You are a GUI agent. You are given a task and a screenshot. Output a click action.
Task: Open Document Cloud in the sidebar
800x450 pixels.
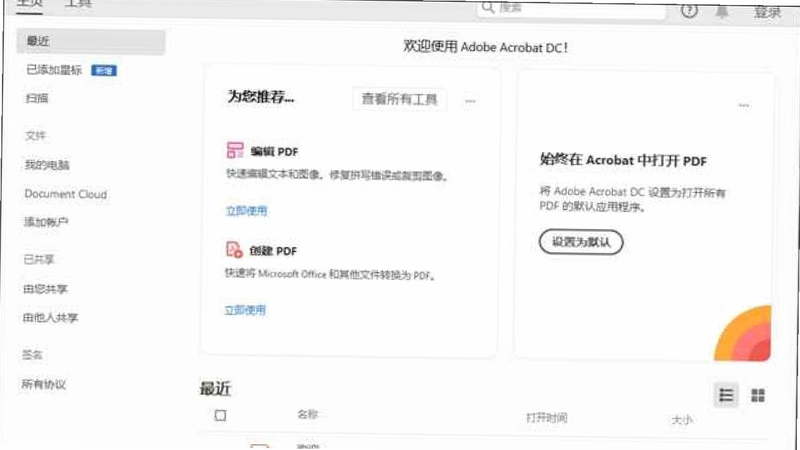[66, 194]
